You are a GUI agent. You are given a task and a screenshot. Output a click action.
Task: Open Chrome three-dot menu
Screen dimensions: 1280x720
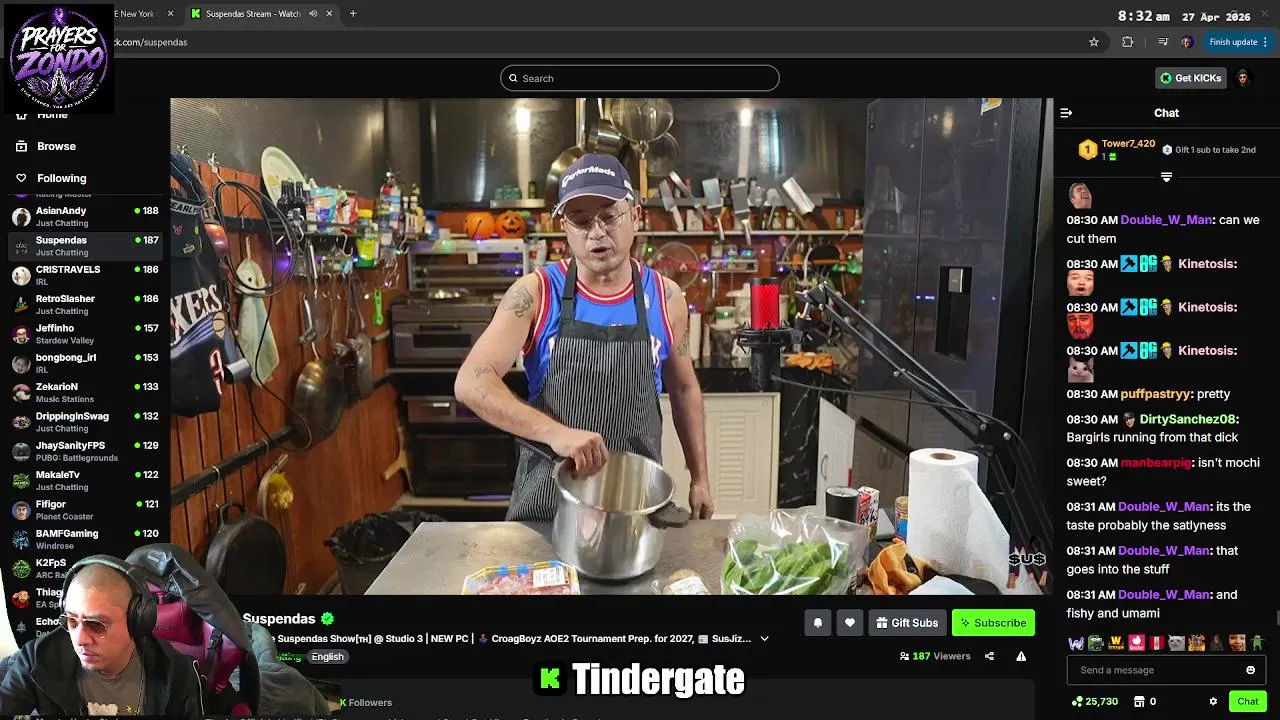click(x=1265, y=42)
